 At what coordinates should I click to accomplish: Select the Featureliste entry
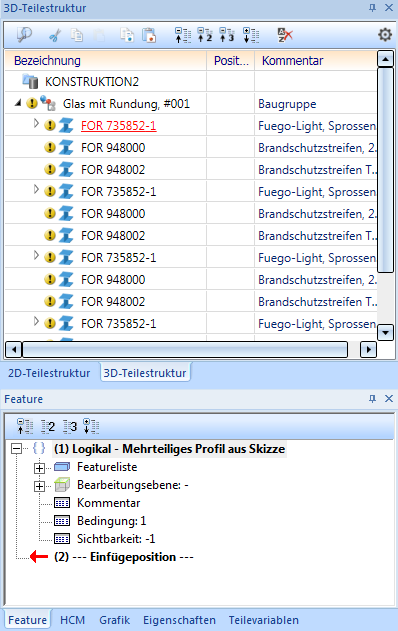(x=107, y=467)
